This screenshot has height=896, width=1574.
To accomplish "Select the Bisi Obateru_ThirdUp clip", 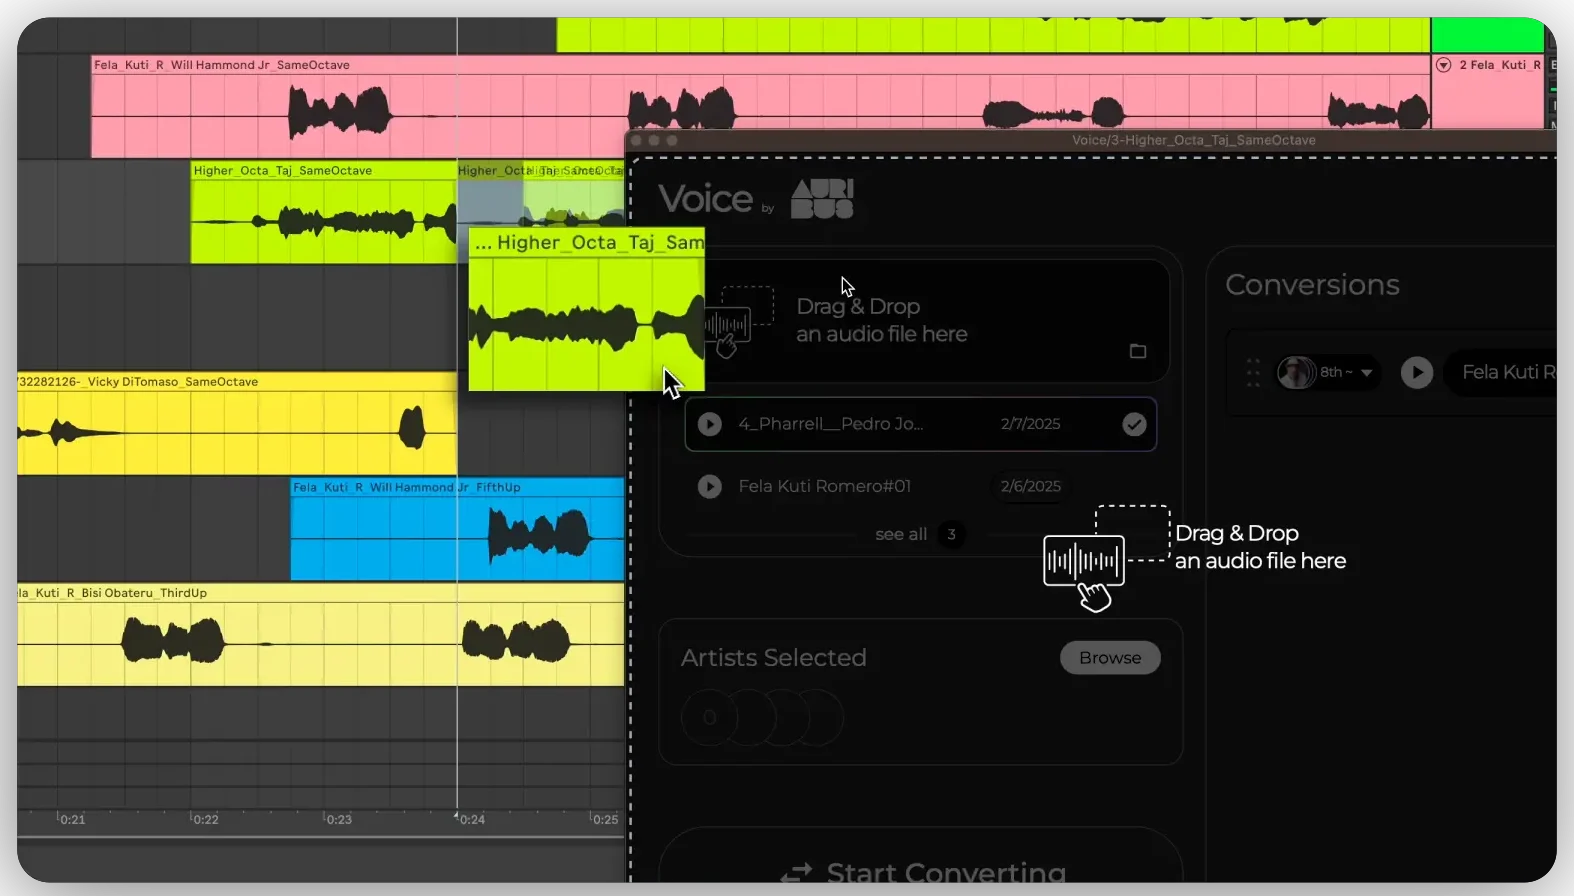I will click(x=321, y=634).
